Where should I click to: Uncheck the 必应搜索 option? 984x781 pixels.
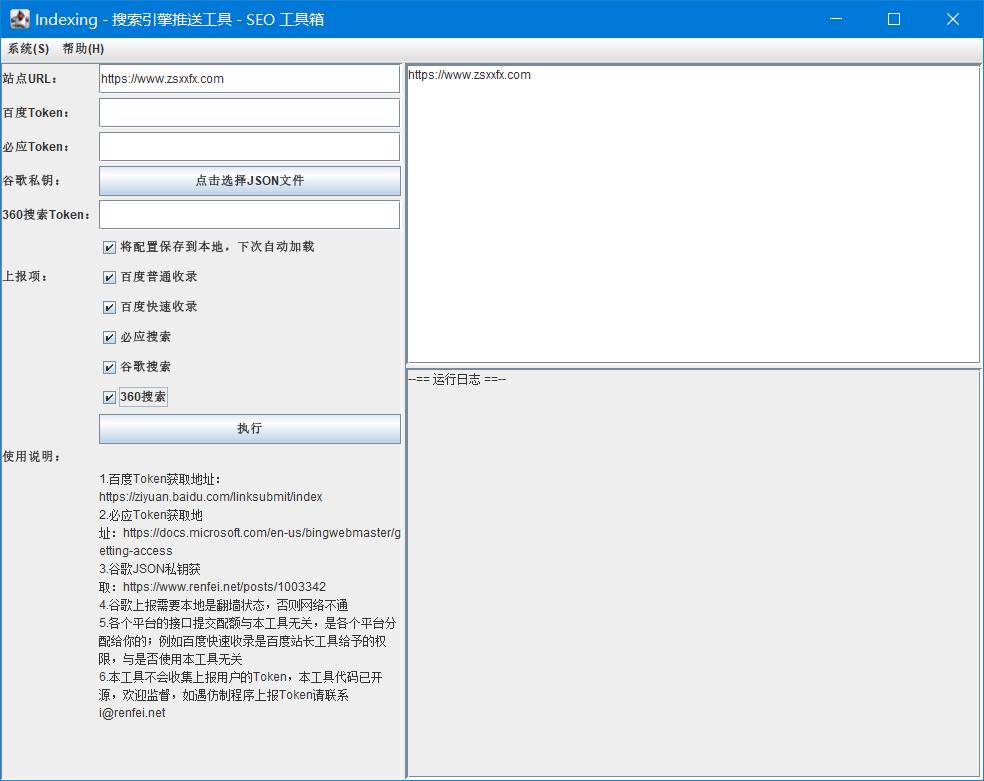(109, 337)
